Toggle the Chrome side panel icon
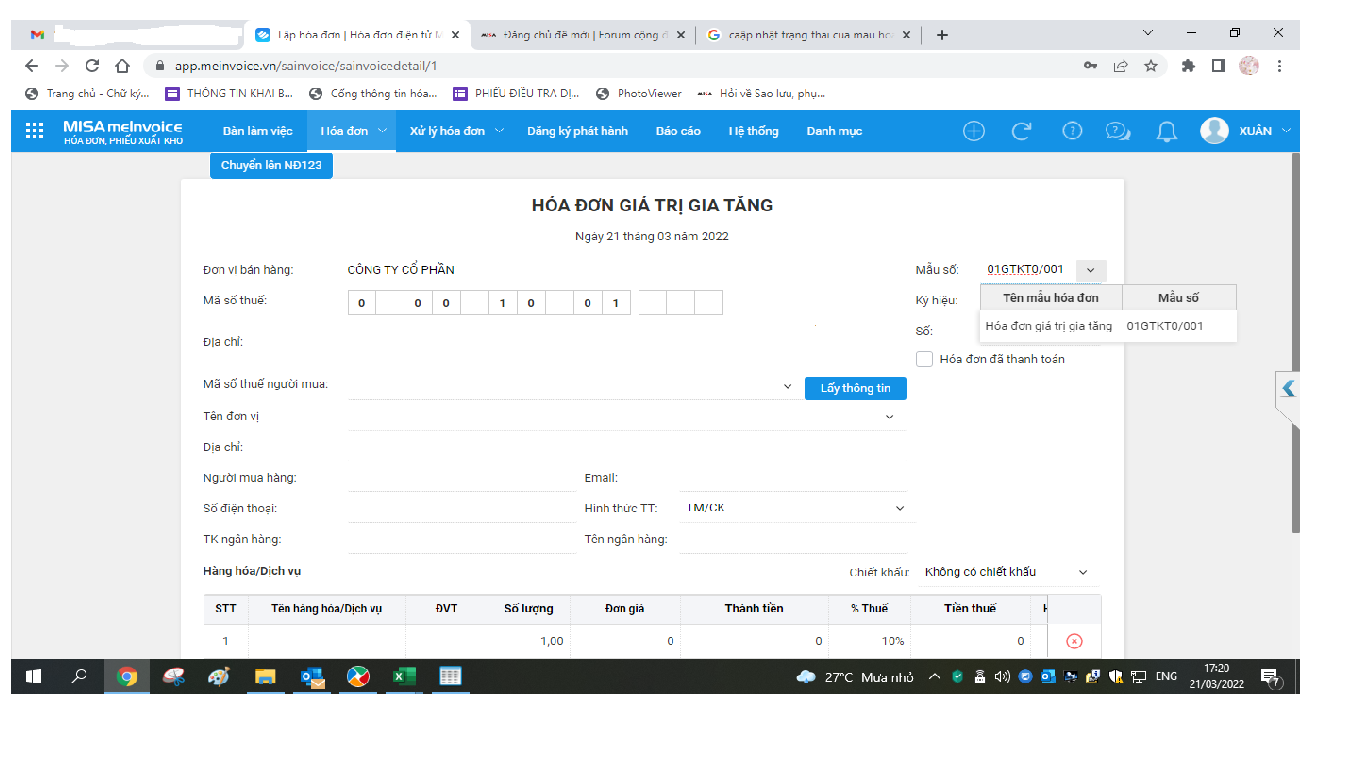Image resolution: width=1366 pixels, height=768 pixels. pos(1218,66)
